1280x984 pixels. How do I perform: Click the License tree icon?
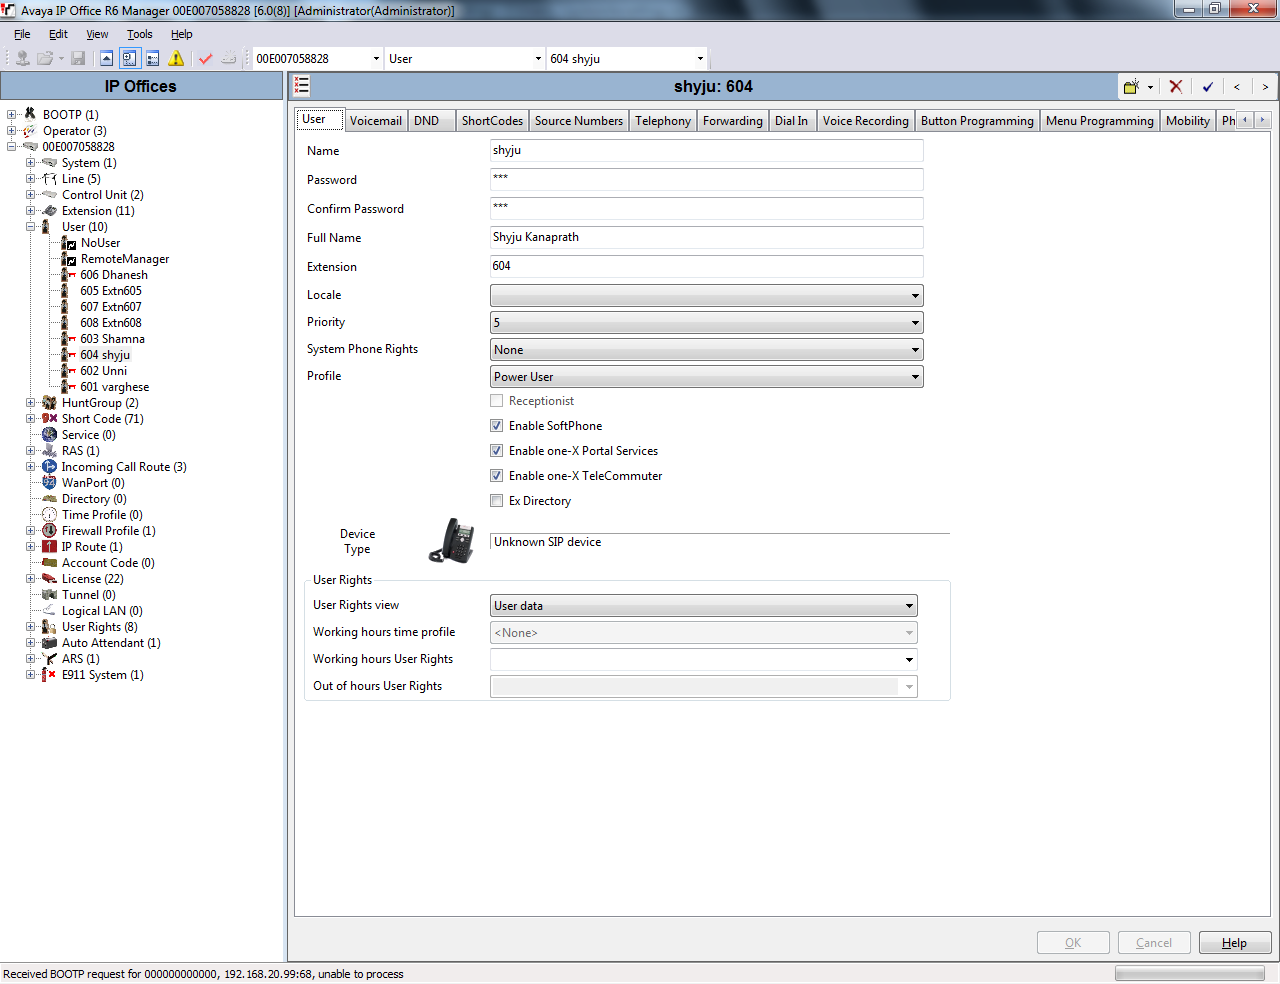tap(49, 579)
